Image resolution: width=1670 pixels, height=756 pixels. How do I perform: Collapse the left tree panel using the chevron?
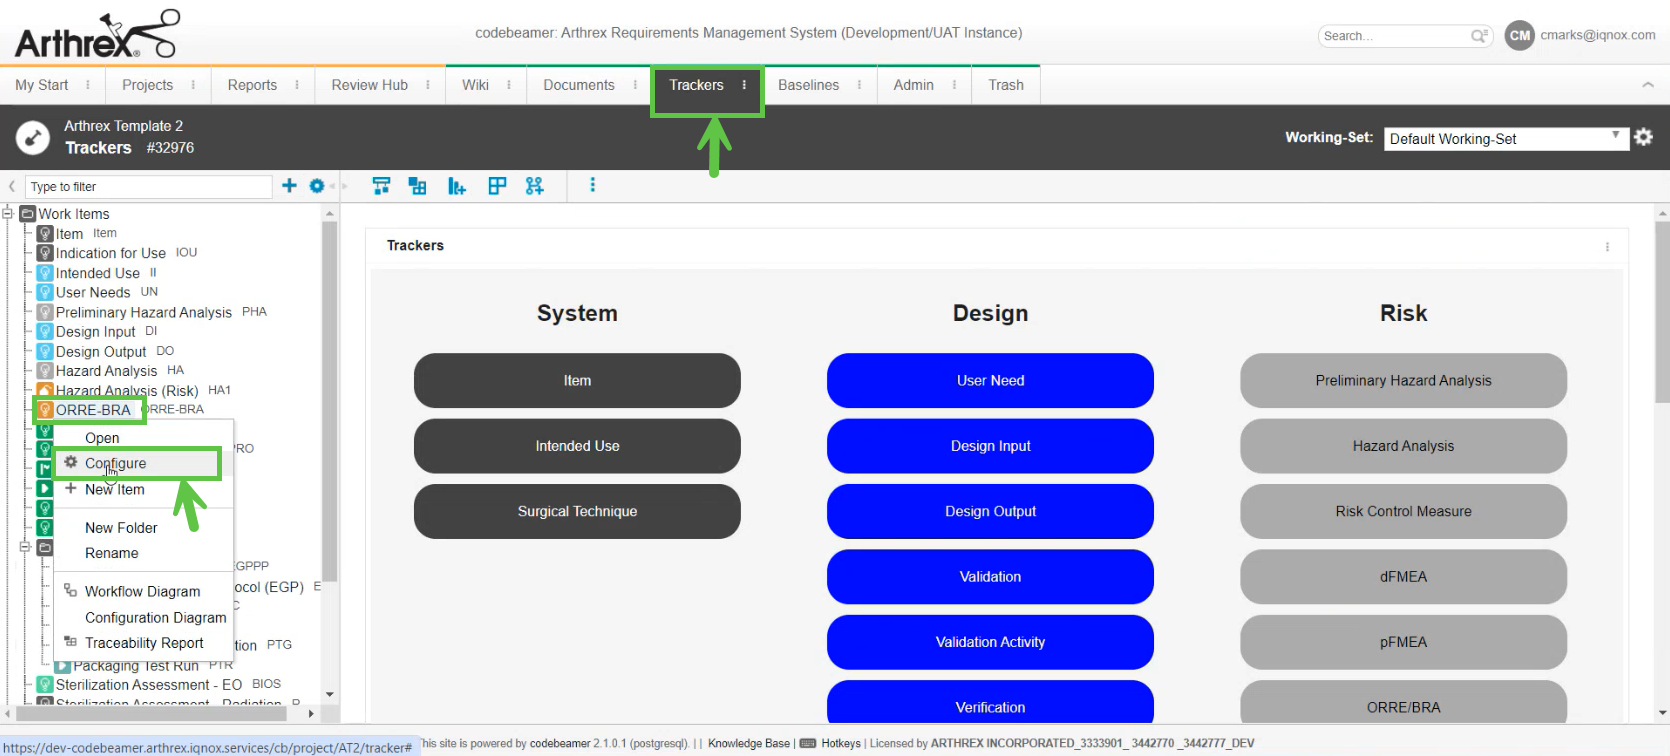tap(12, 186)
